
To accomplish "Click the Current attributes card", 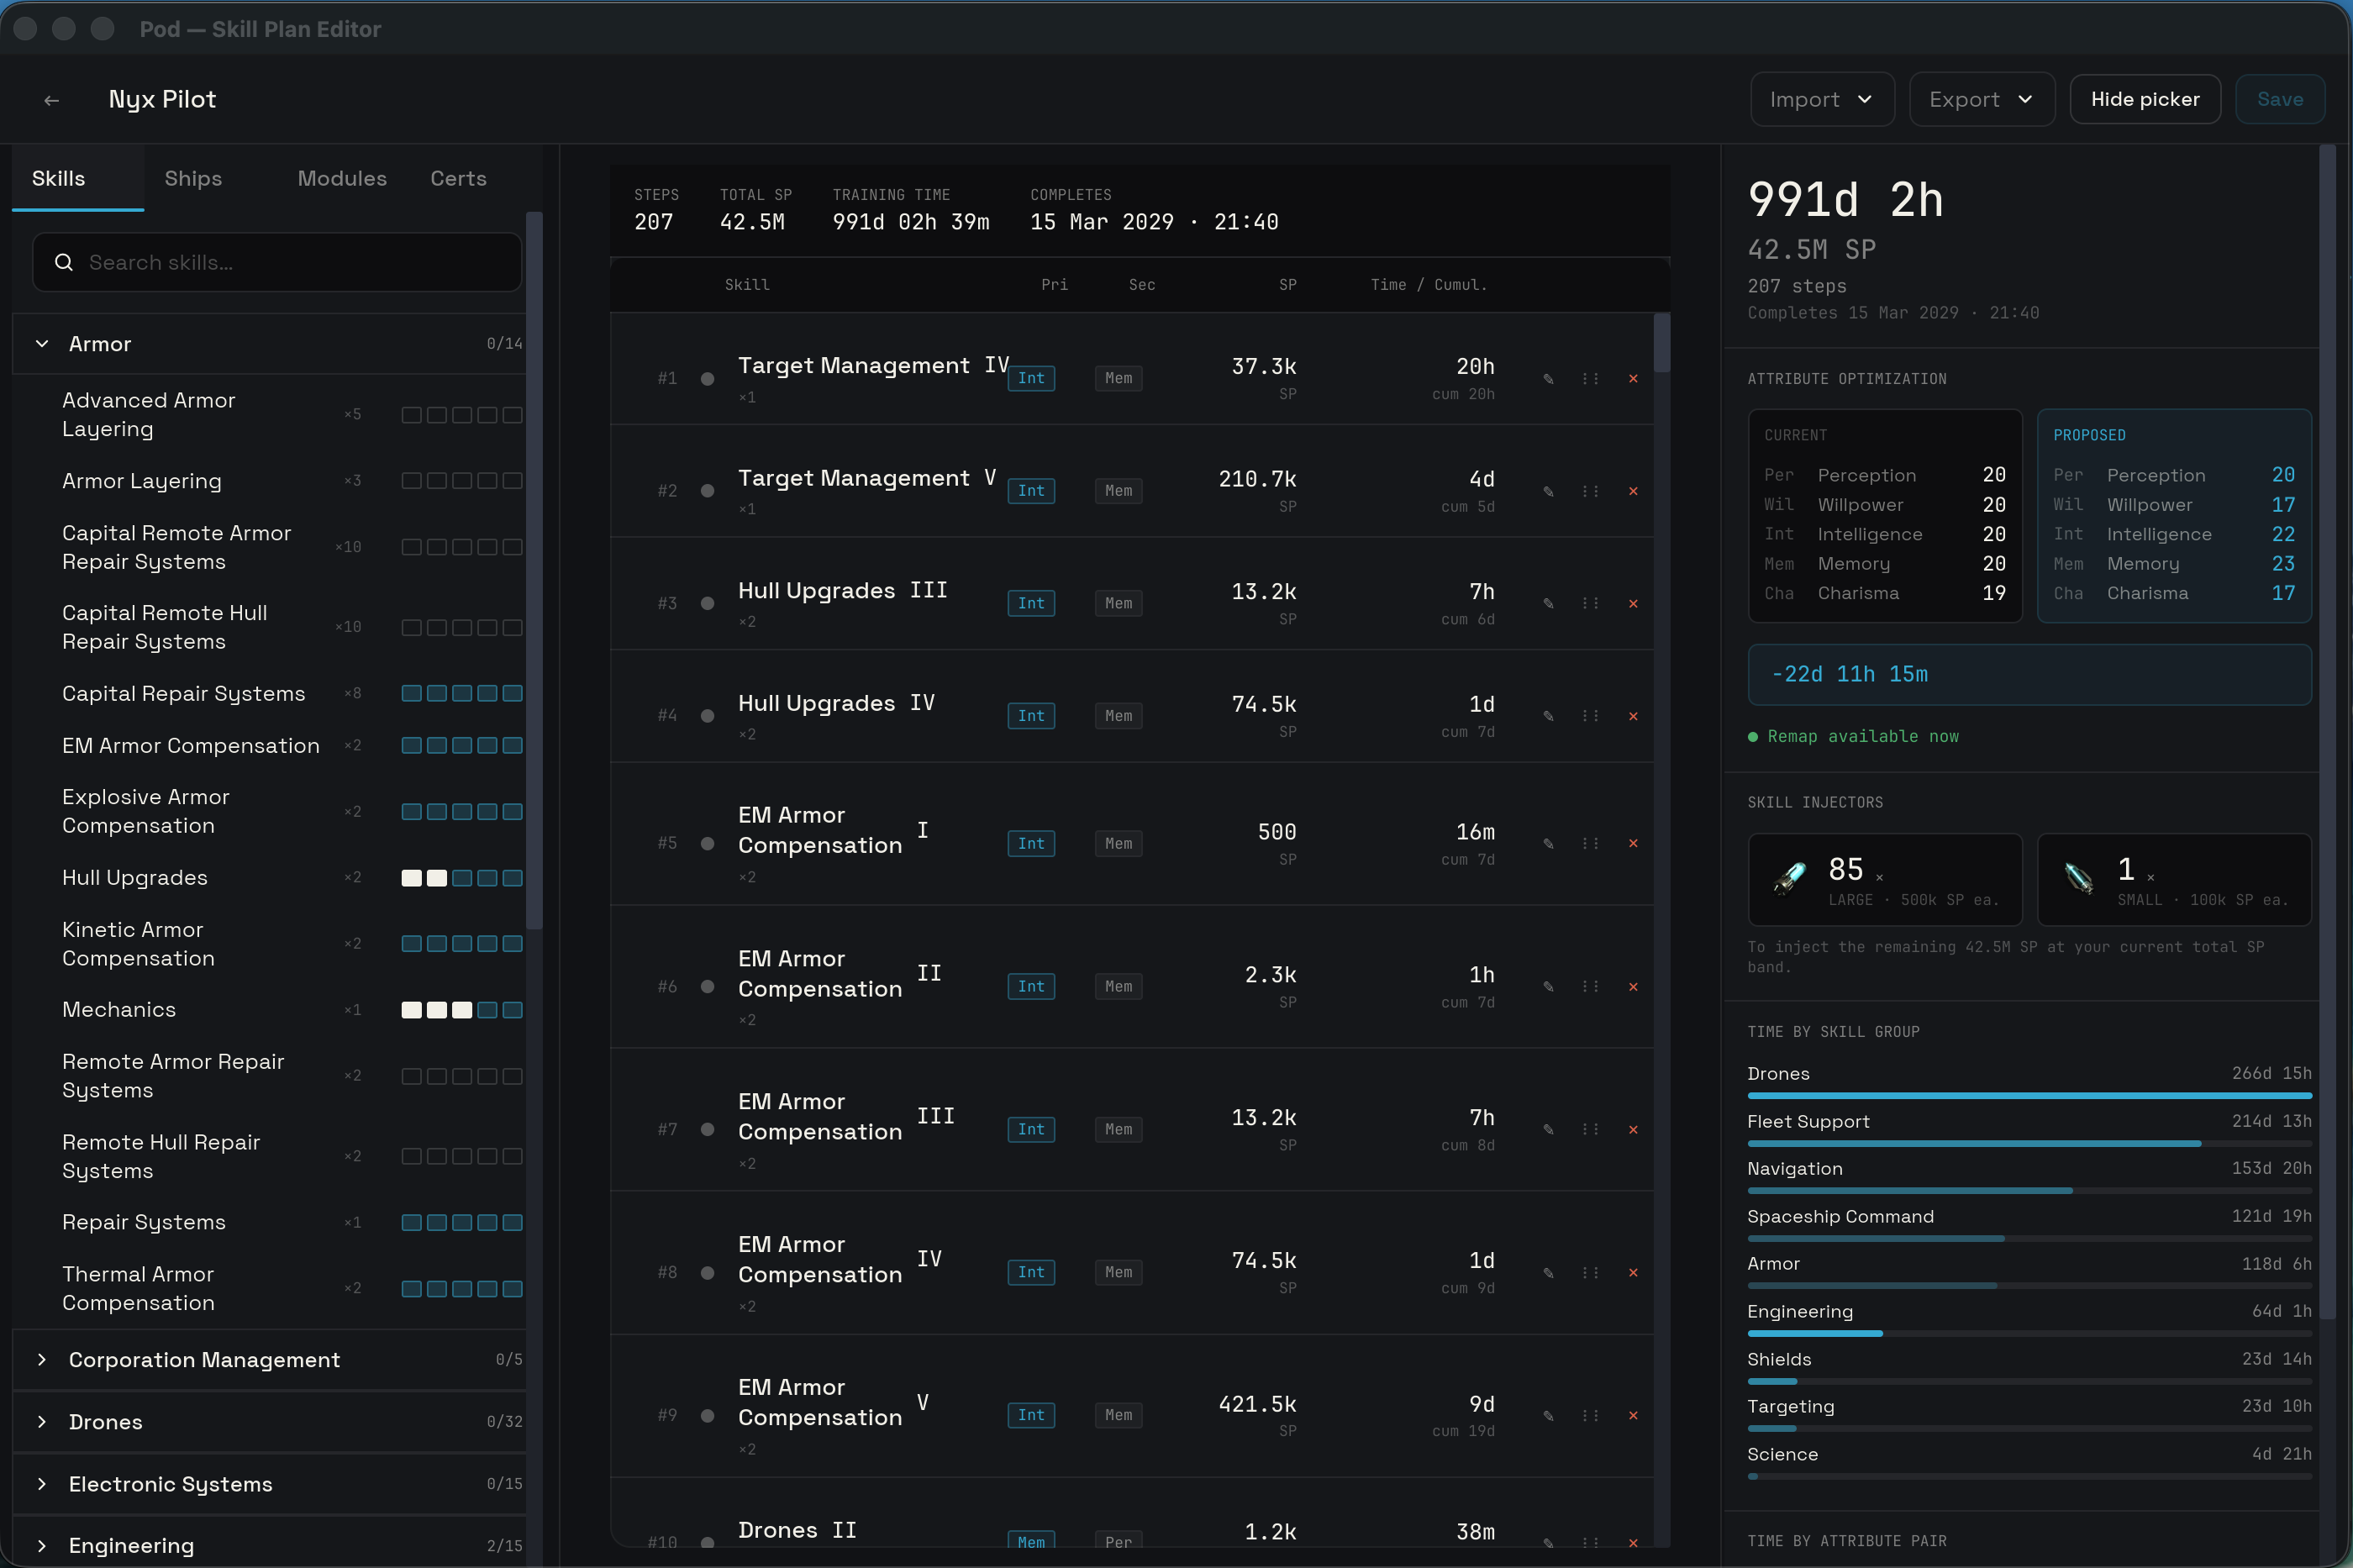I will [1885, 516].
